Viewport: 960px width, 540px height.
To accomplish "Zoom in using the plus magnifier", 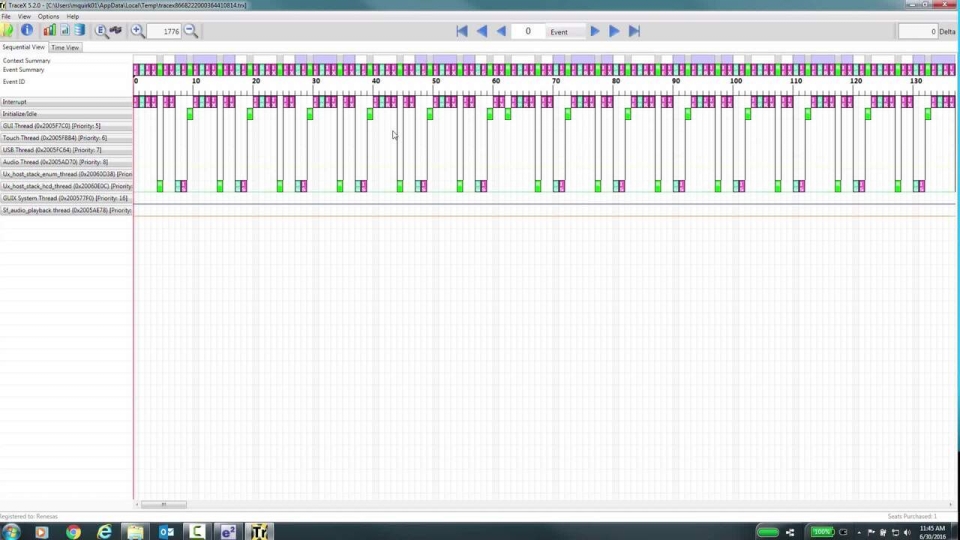I will [138, 31].
